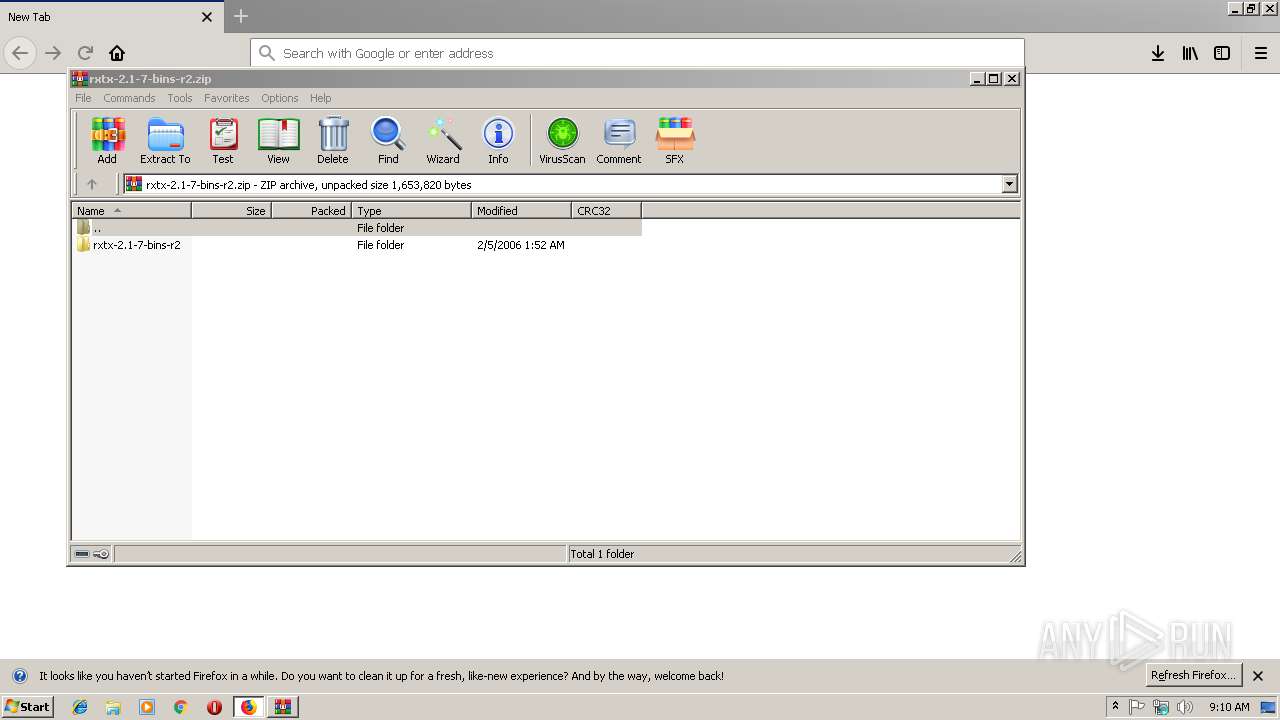Screen dimensions: 1280x720
Task: Launch the Wizard wand tool
Action: pos(443,140)
